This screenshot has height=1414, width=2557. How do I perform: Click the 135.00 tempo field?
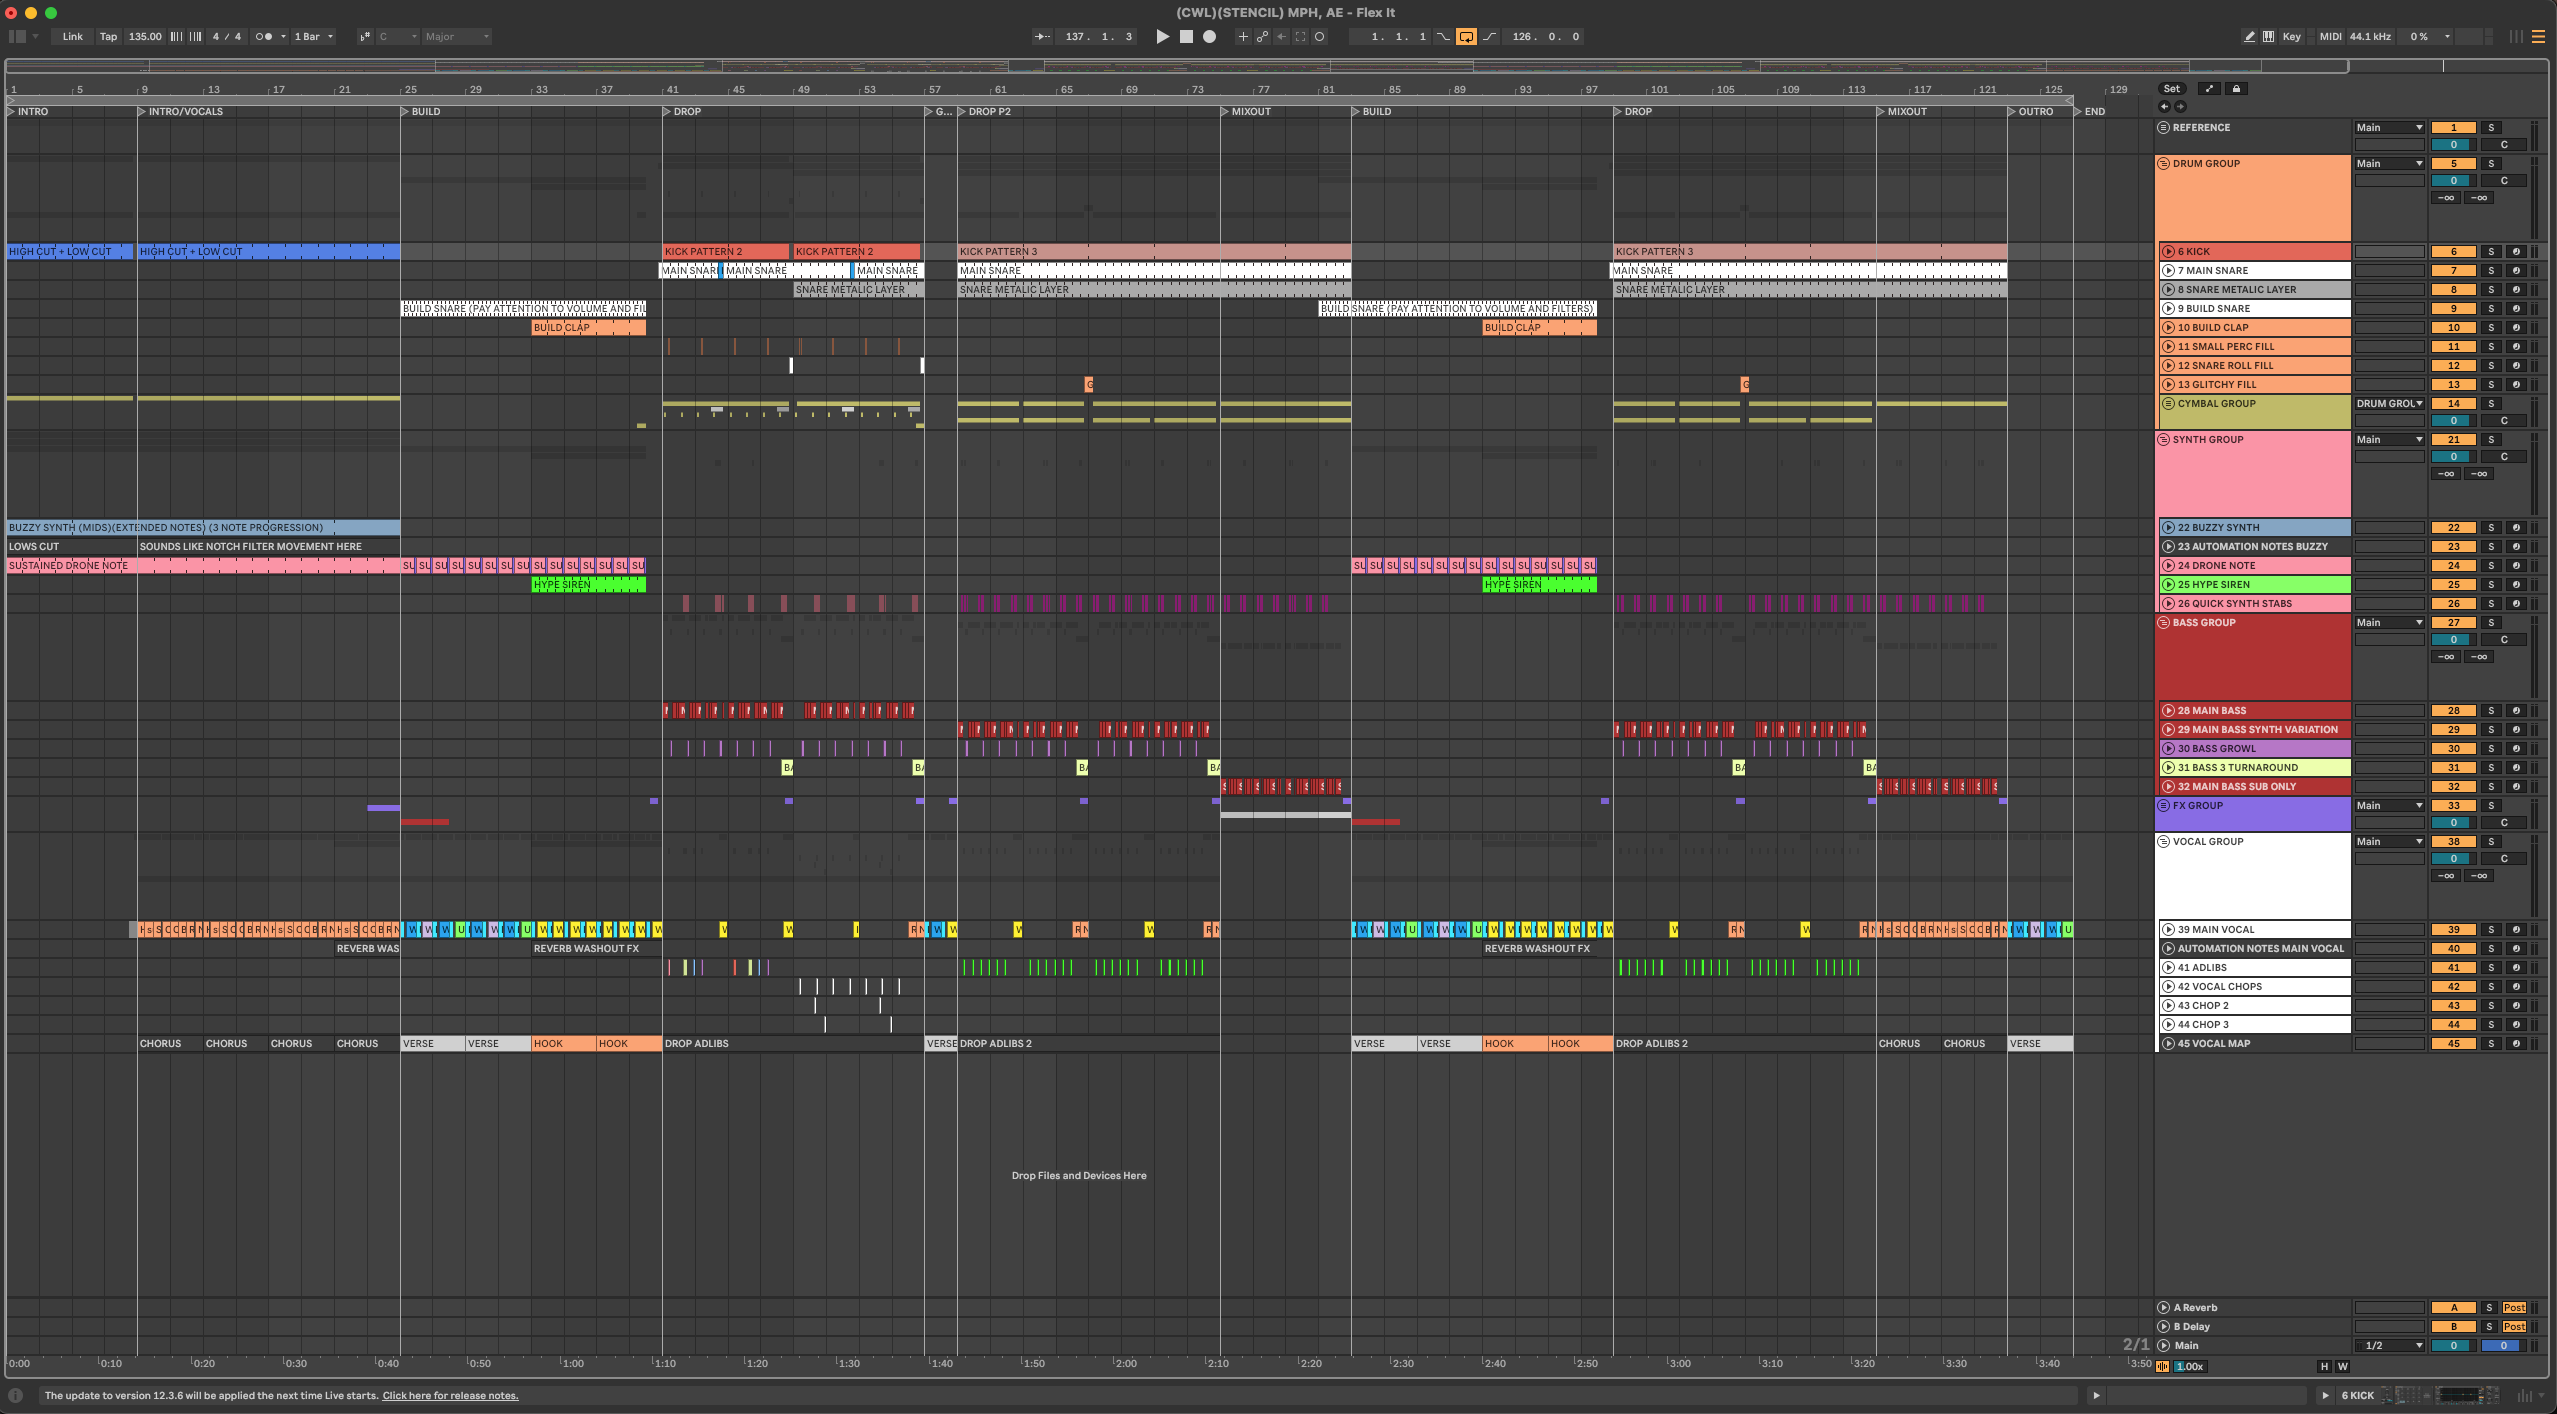[145, 37]
